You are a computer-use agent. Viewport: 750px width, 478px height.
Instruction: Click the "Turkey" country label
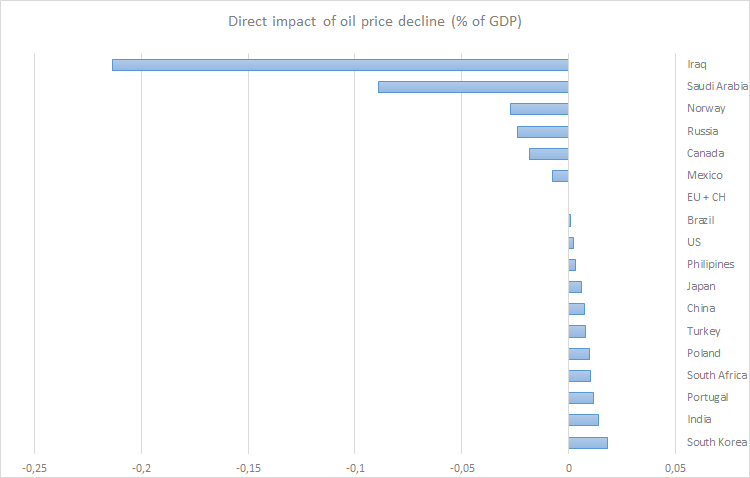click(x=704, y=331)
